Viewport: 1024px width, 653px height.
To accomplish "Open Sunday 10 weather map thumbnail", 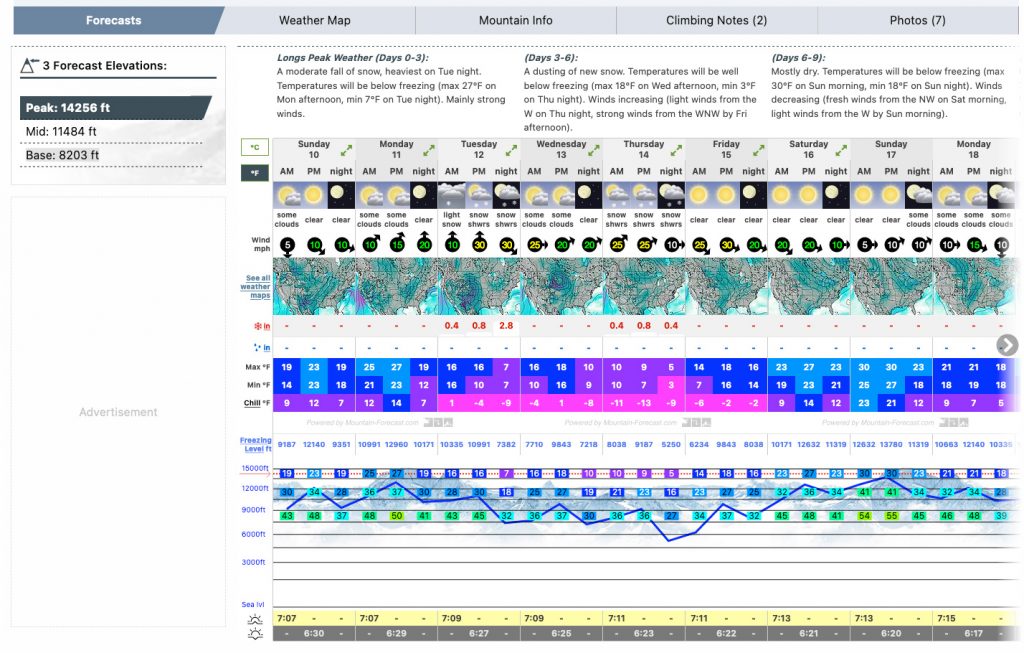I will point(314,287).
